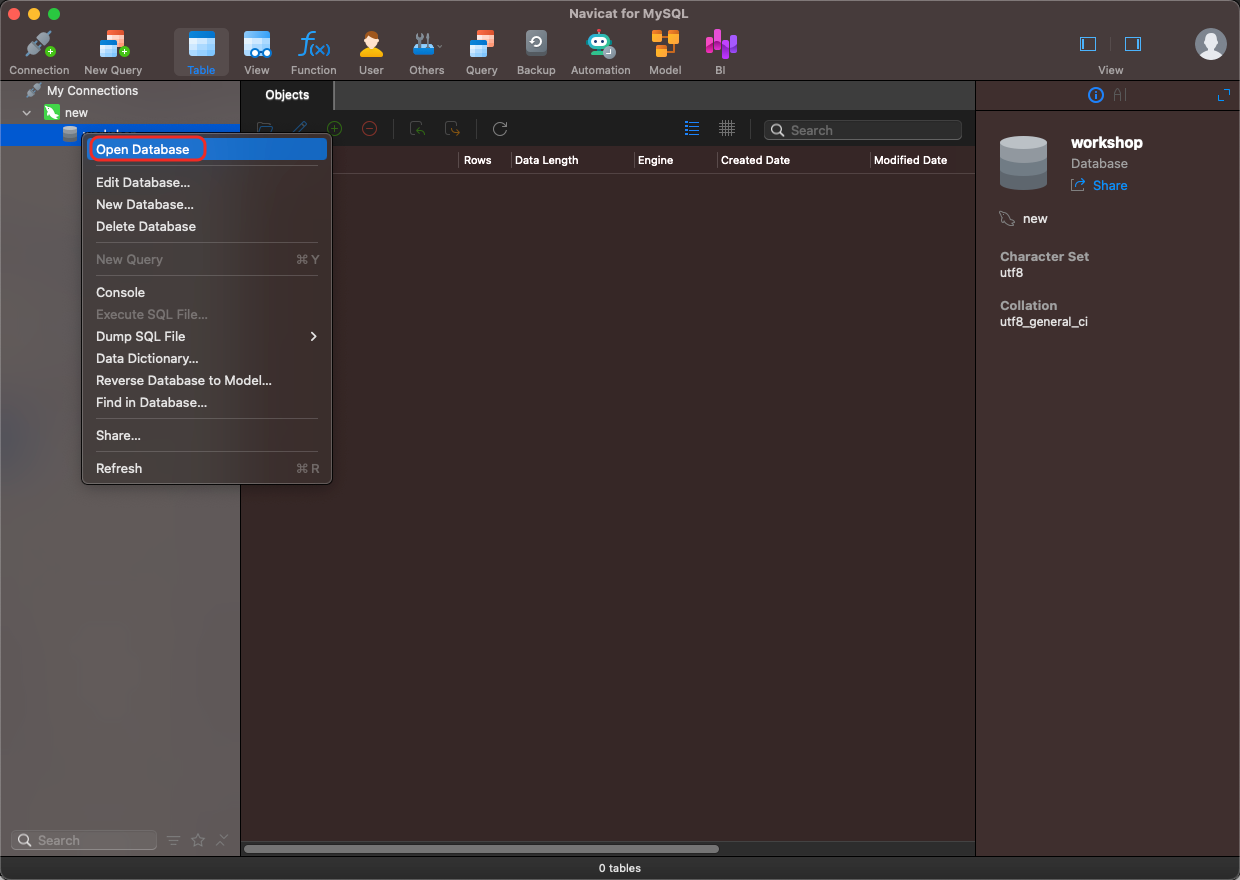This screenshot has width=1240, height=880.
Task: Click the import wizard icon
Action: coord(418,129)
